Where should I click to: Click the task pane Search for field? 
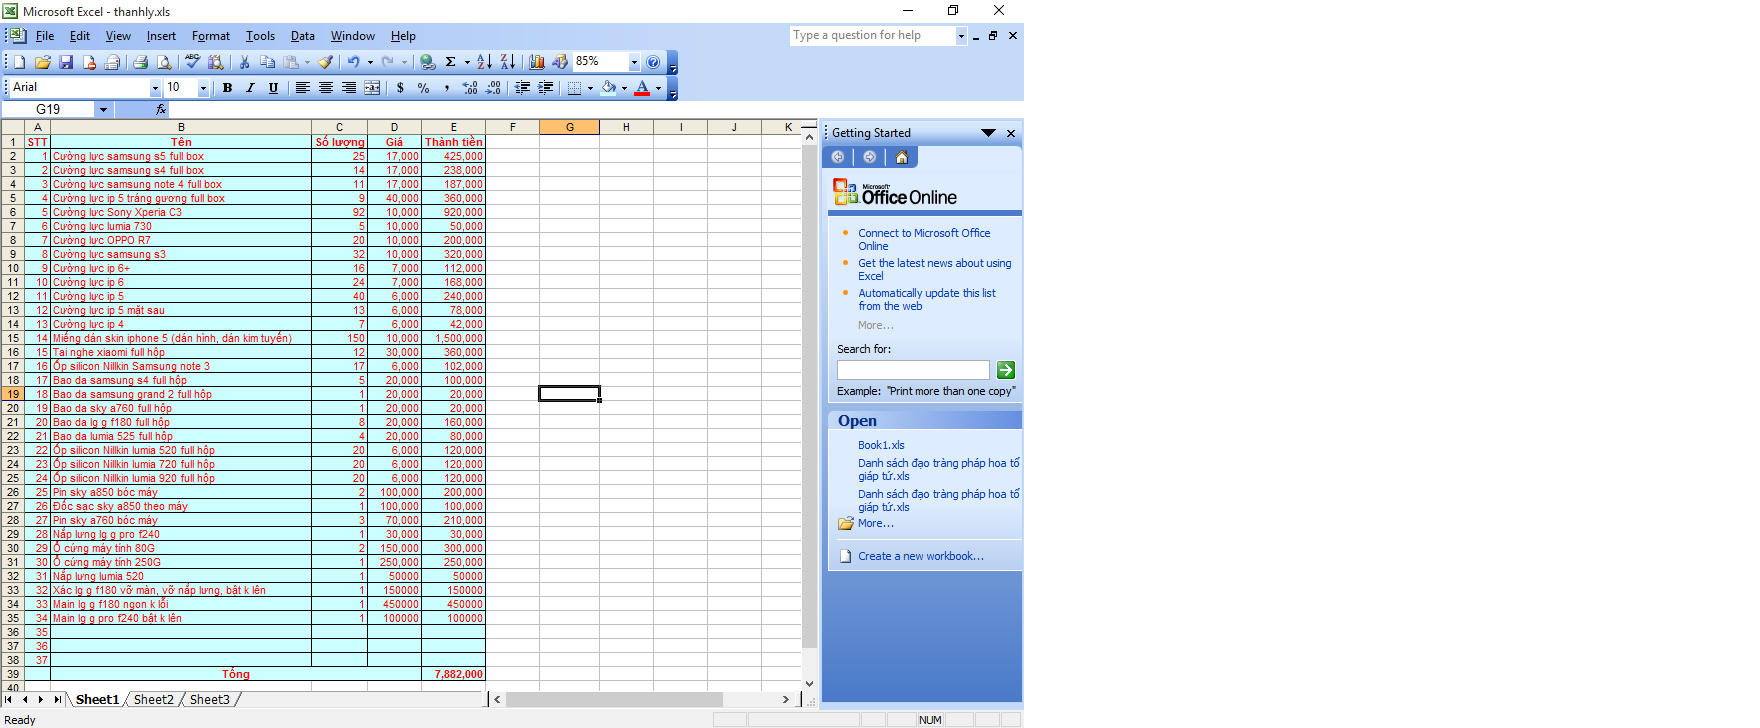[912, 370]
